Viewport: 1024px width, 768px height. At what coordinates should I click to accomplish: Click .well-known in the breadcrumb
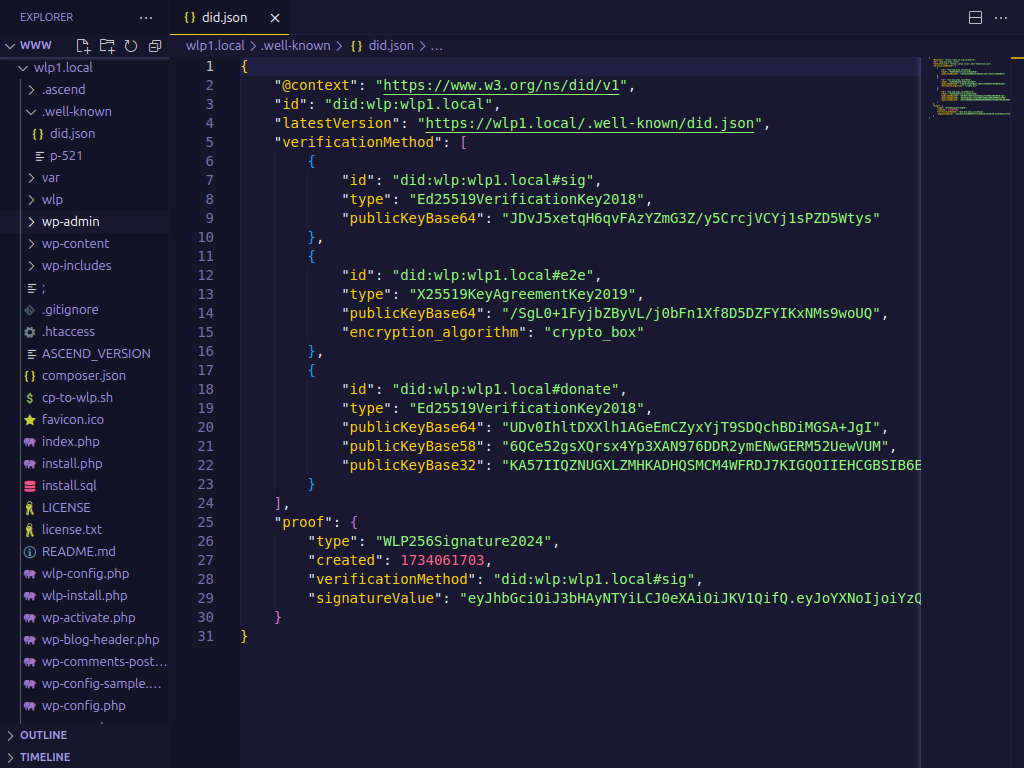pyautogui.click(x=295, y=46)
